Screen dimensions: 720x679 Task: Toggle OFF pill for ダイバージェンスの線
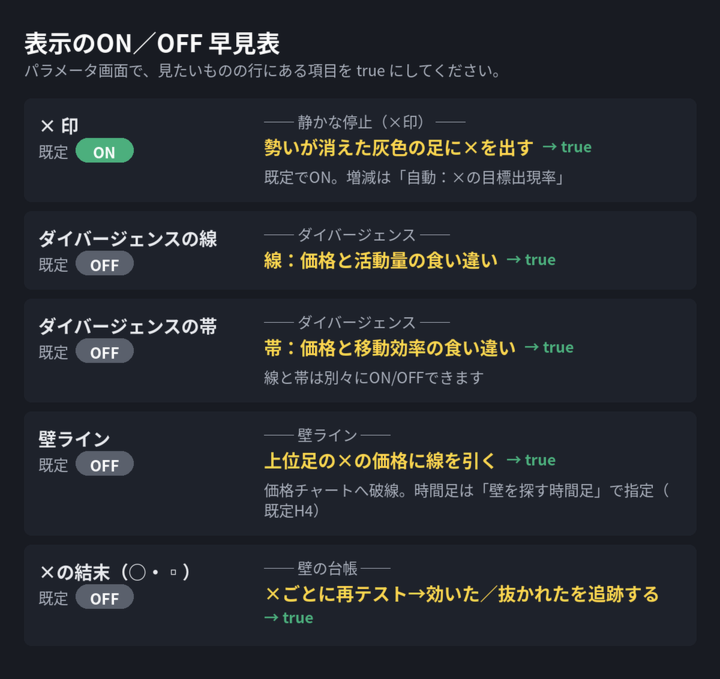click(x=105, y=264)
